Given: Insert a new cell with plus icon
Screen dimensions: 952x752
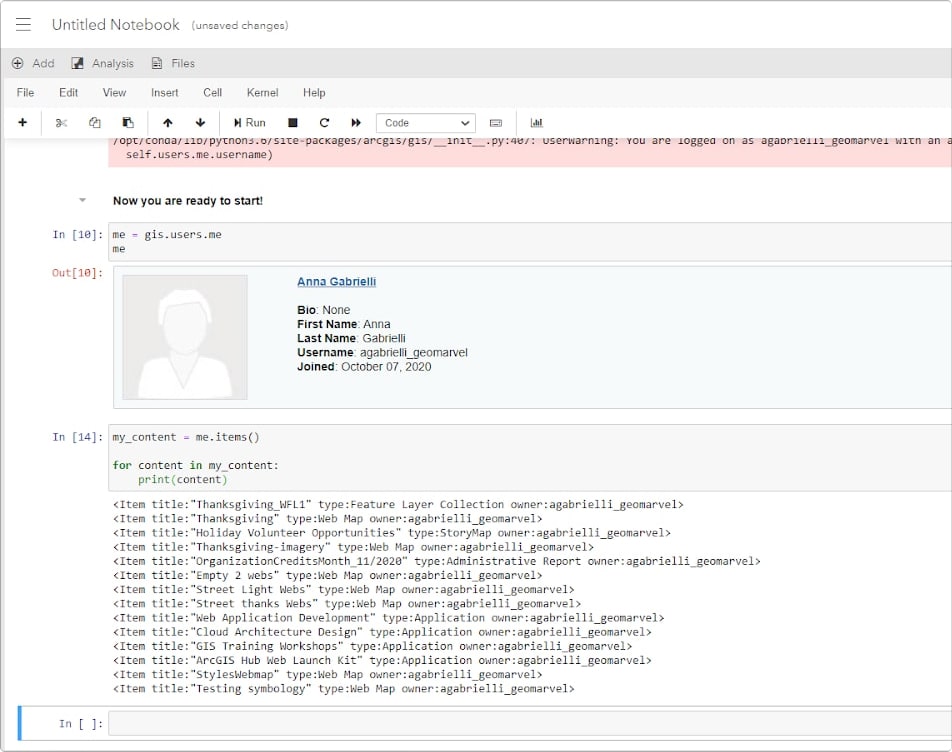Looking at the screenshot, I should click(x=22, y=123).
